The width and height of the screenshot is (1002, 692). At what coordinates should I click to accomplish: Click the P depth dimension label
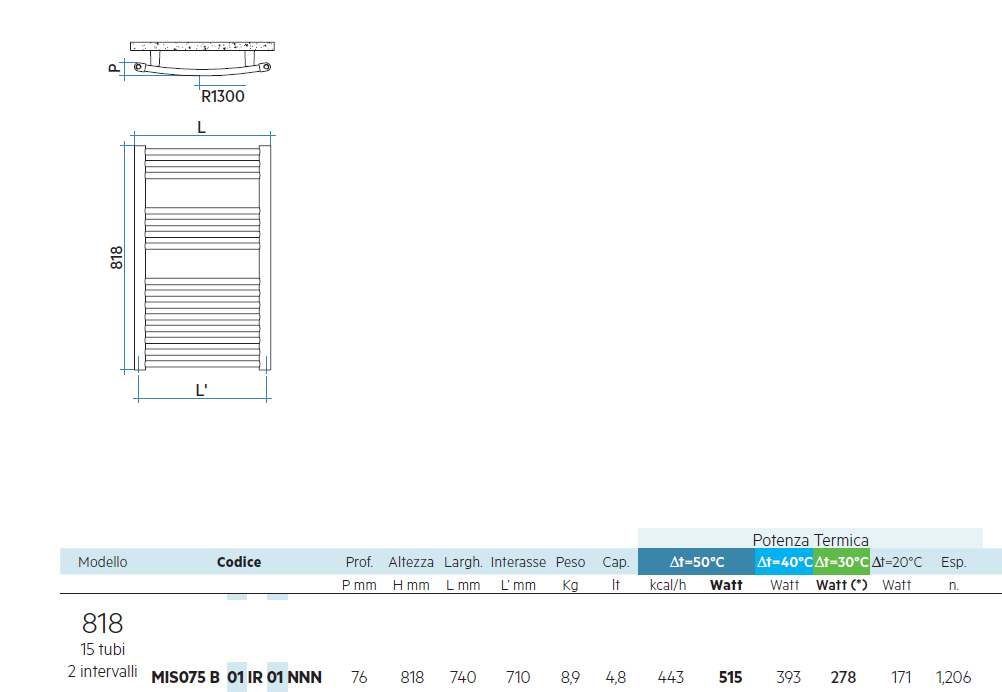(x=114, y=68)
